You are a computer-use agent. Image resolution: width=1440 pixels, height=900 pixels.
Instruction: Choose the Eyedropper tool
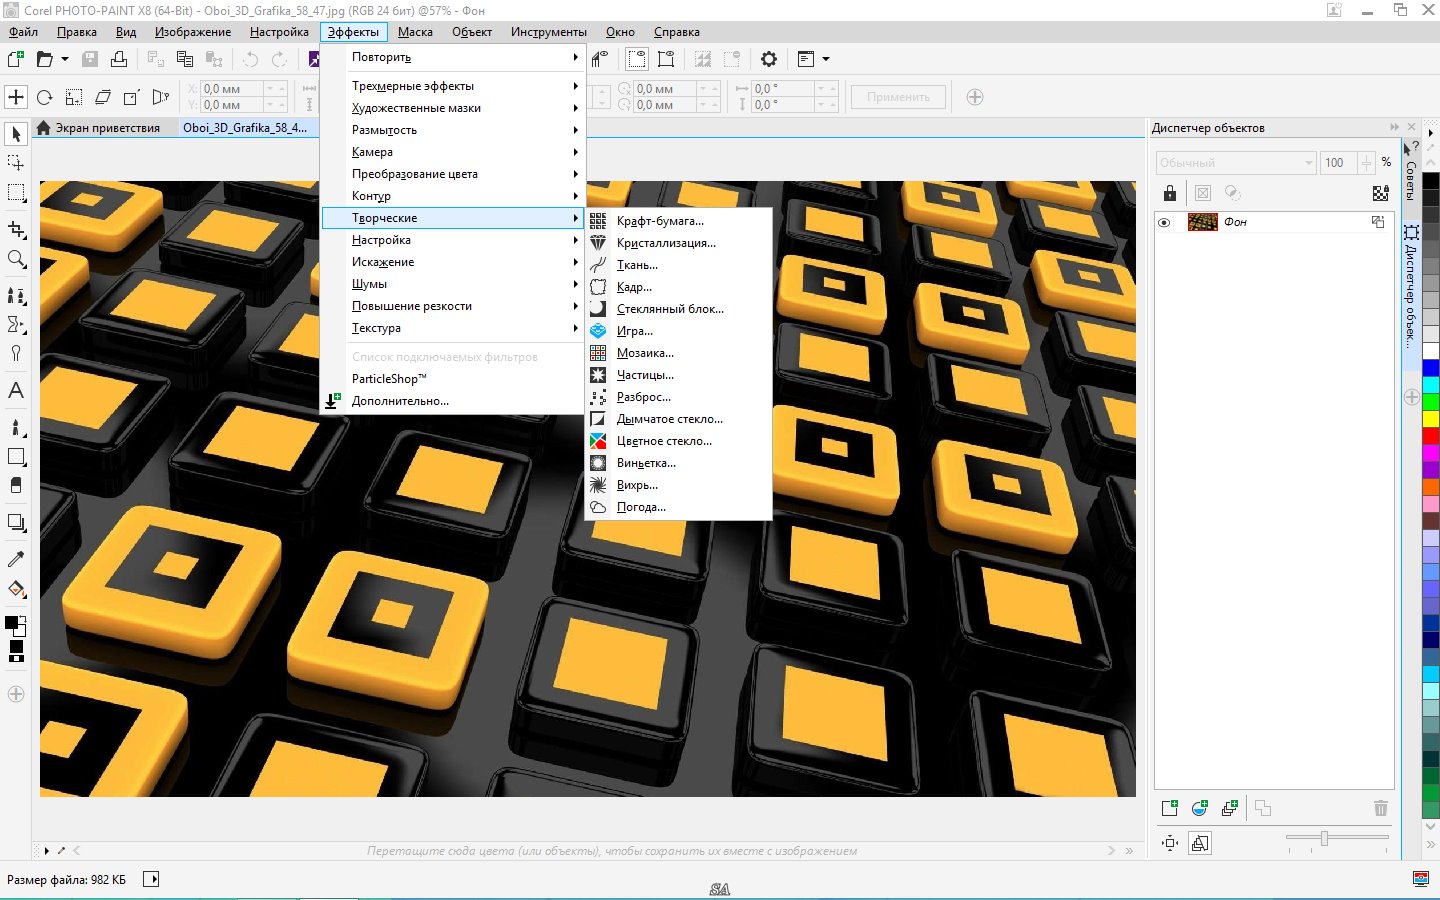point(16,559)
